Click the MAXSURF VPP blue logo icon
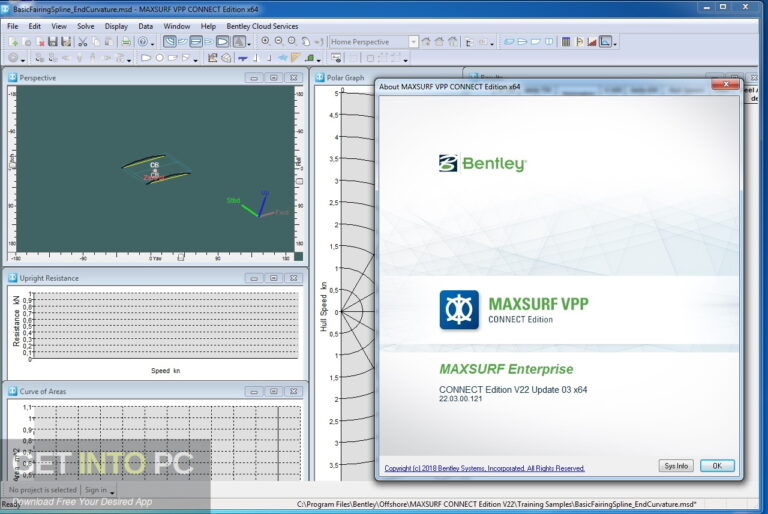The width and height of the screenshot is (768, 514). tap(459, 310)
